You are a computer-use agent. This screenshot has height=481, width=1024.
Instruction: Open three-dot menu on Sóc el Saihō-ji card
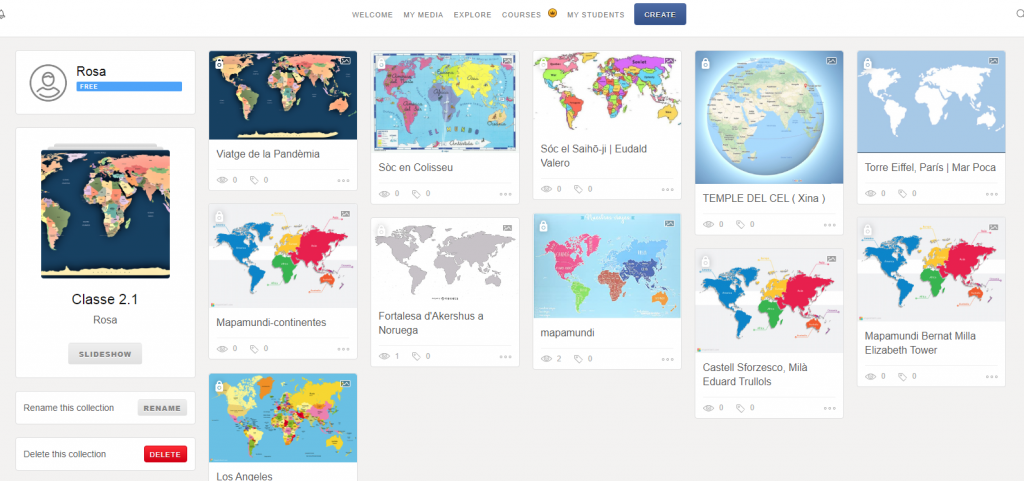pyautogui.click(x=667, y=189)
